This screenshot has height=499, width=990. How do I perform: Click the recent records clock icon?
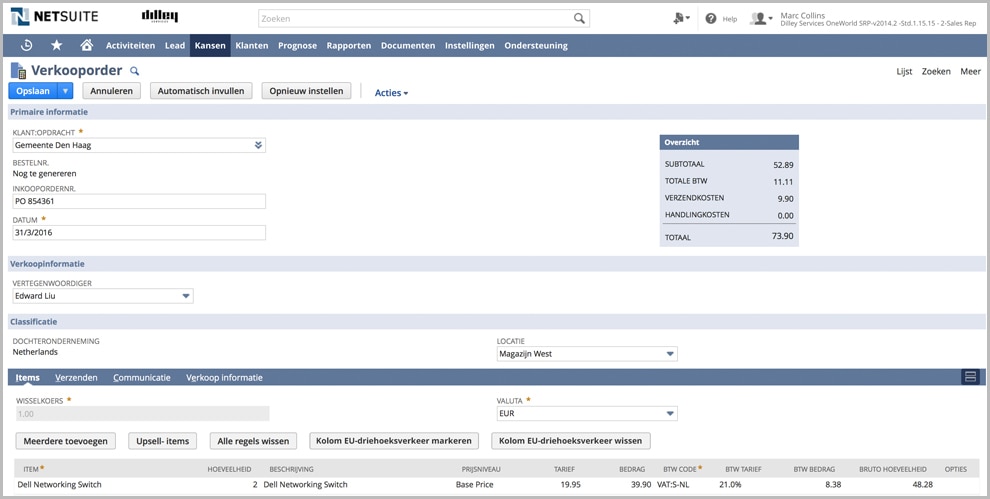click(x=26, y=45)
